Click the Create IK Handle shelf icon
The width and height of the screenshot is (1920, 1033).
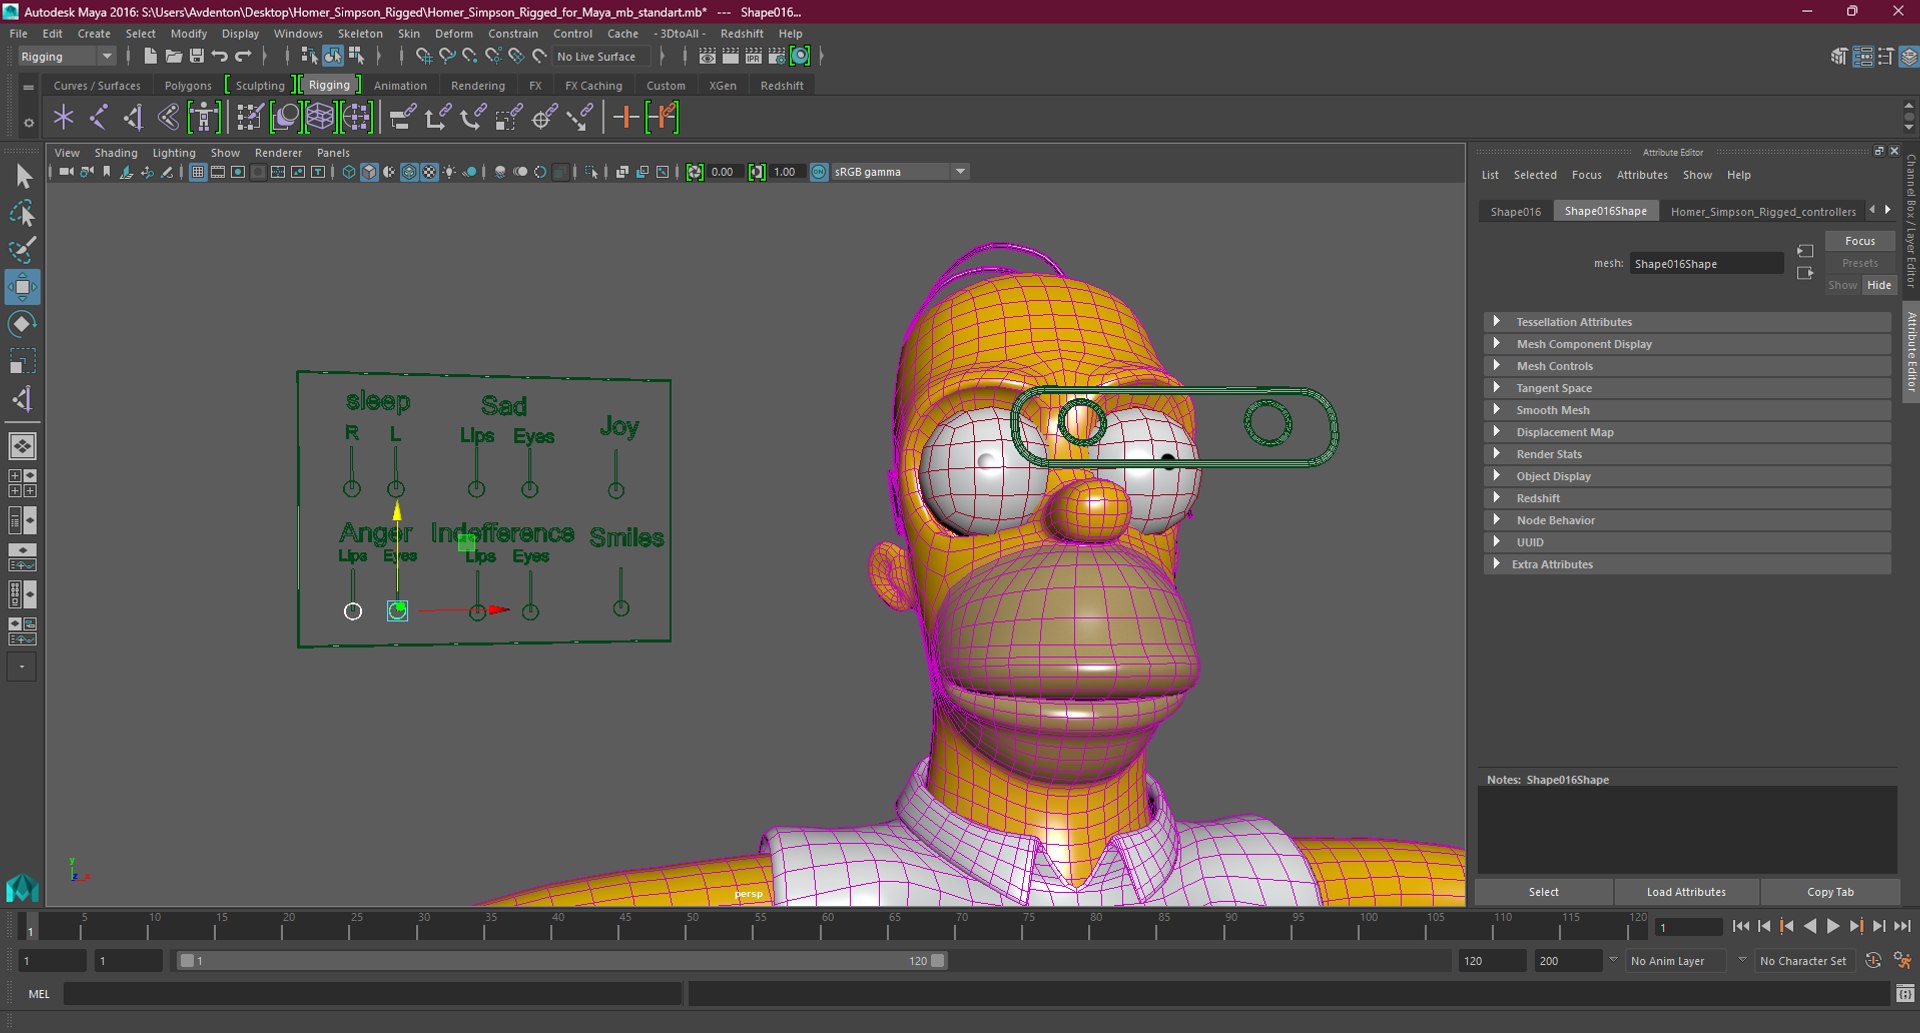[x=134, y=118]
